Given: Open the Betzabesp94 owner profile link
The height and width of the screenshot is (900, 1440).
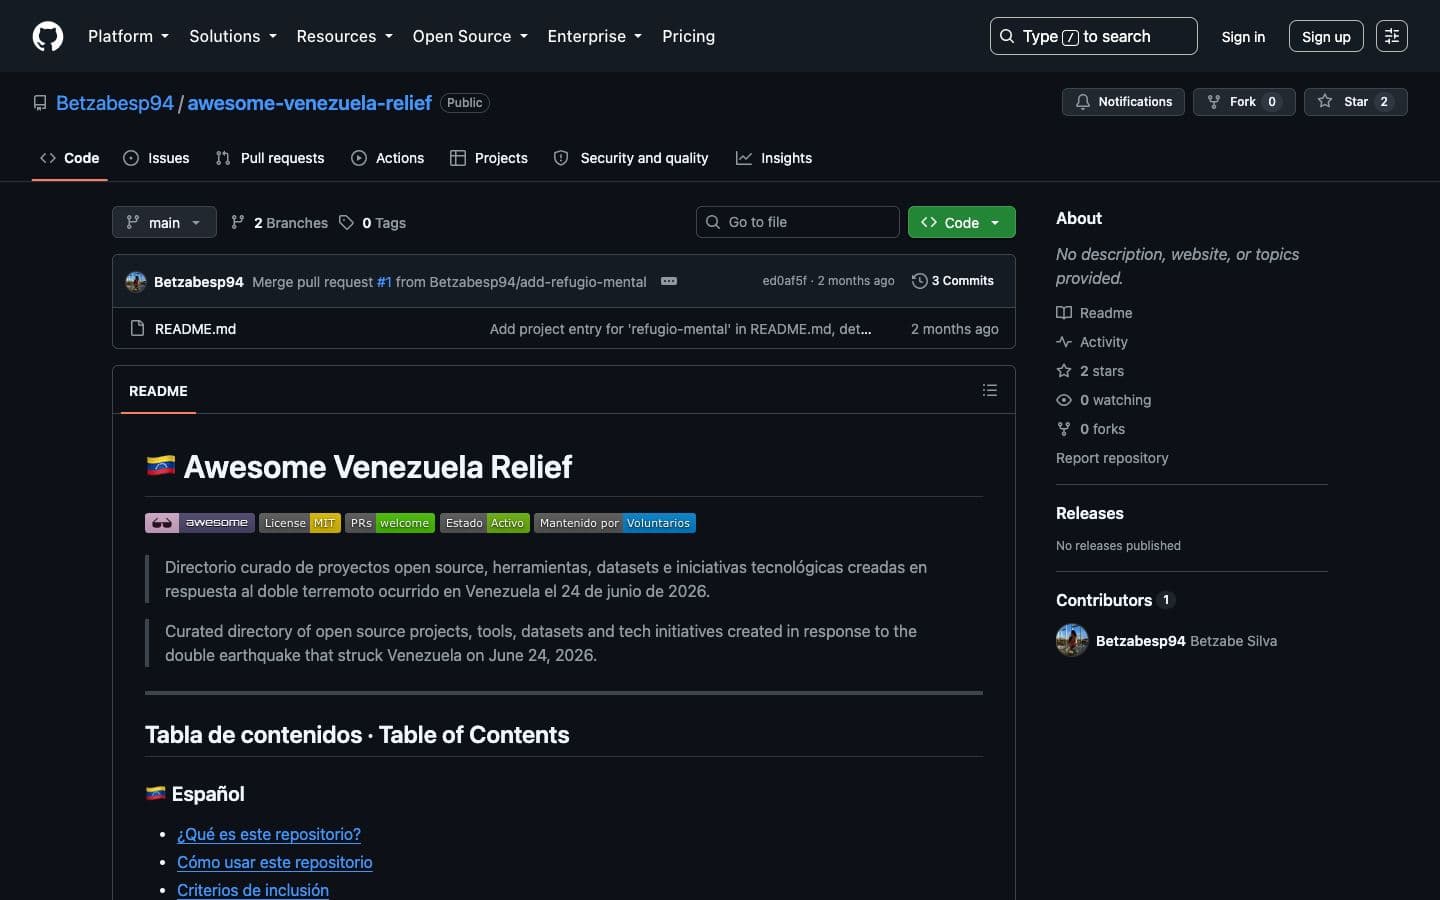Looking at the screenshot, I should (x=115, y=103).
